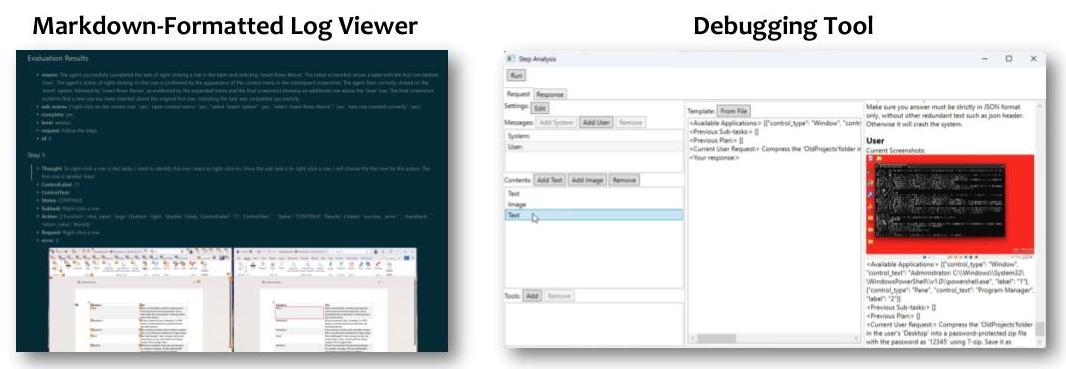Image resolution: width=1066 pixels, height=369 pixels.
Task: Click the Tools Remove button
Action: [x=559, y=296]
